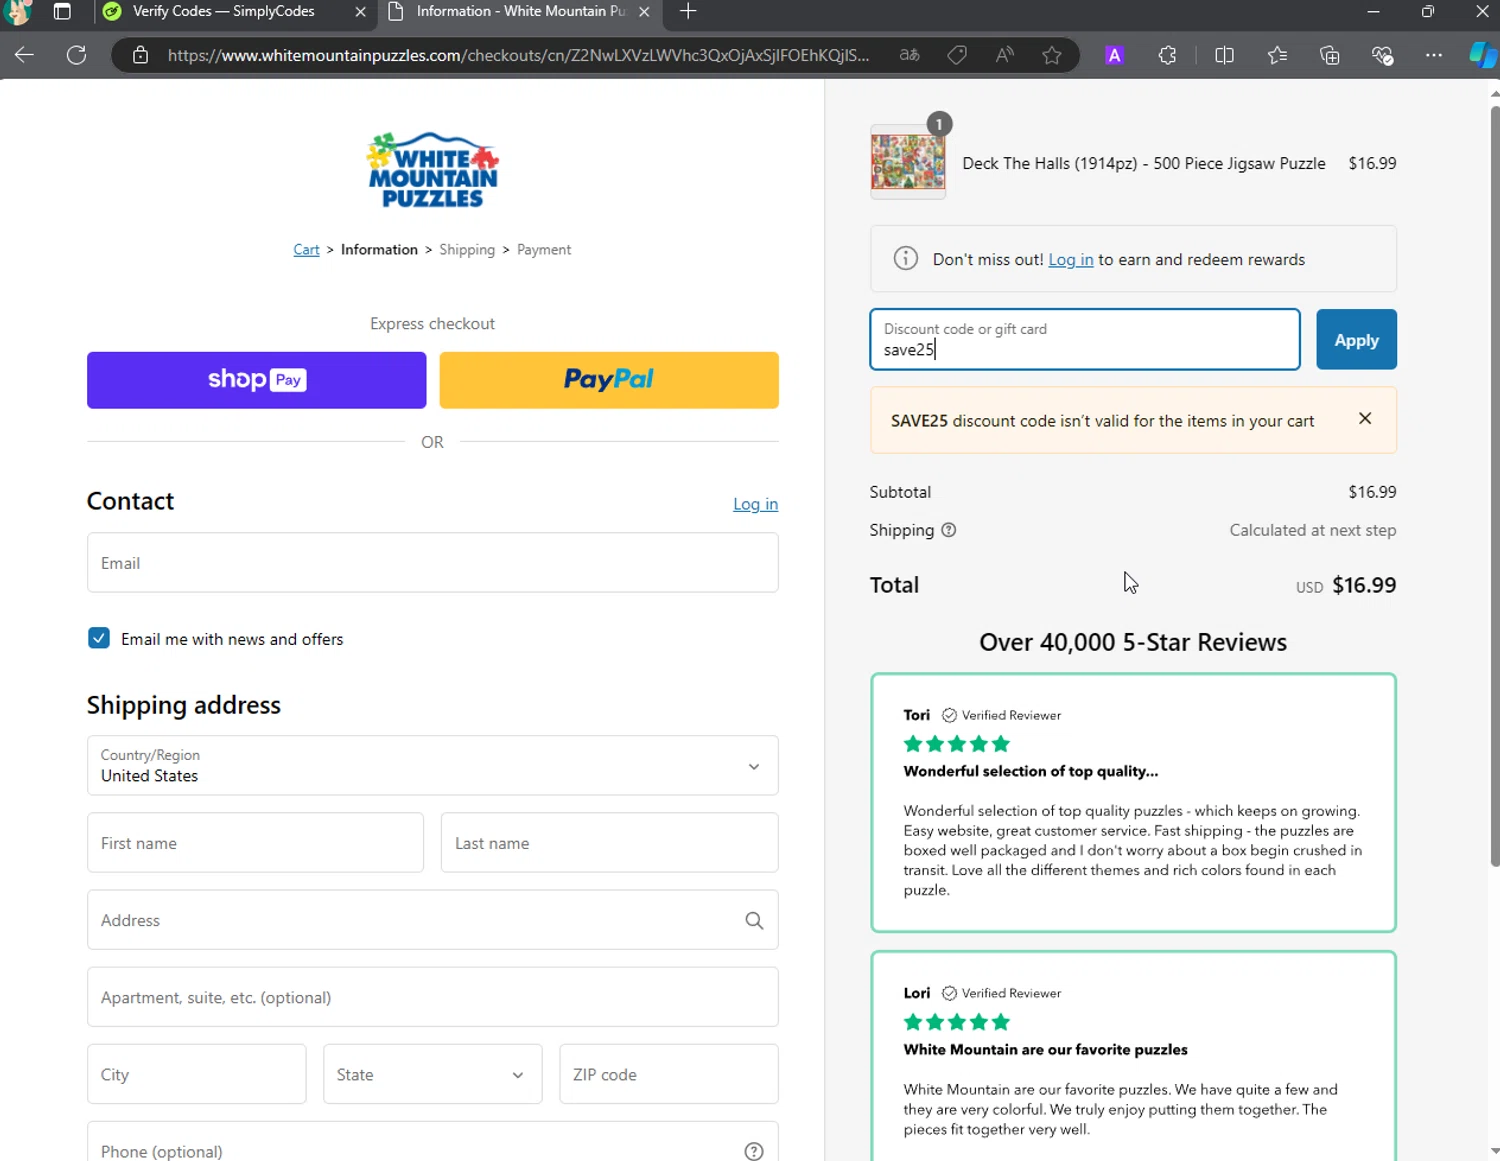Click the Deck The Halls product name
Image resolution: width=1500 pixels, height=1161 pixels.
click(x=1144, y=163)
